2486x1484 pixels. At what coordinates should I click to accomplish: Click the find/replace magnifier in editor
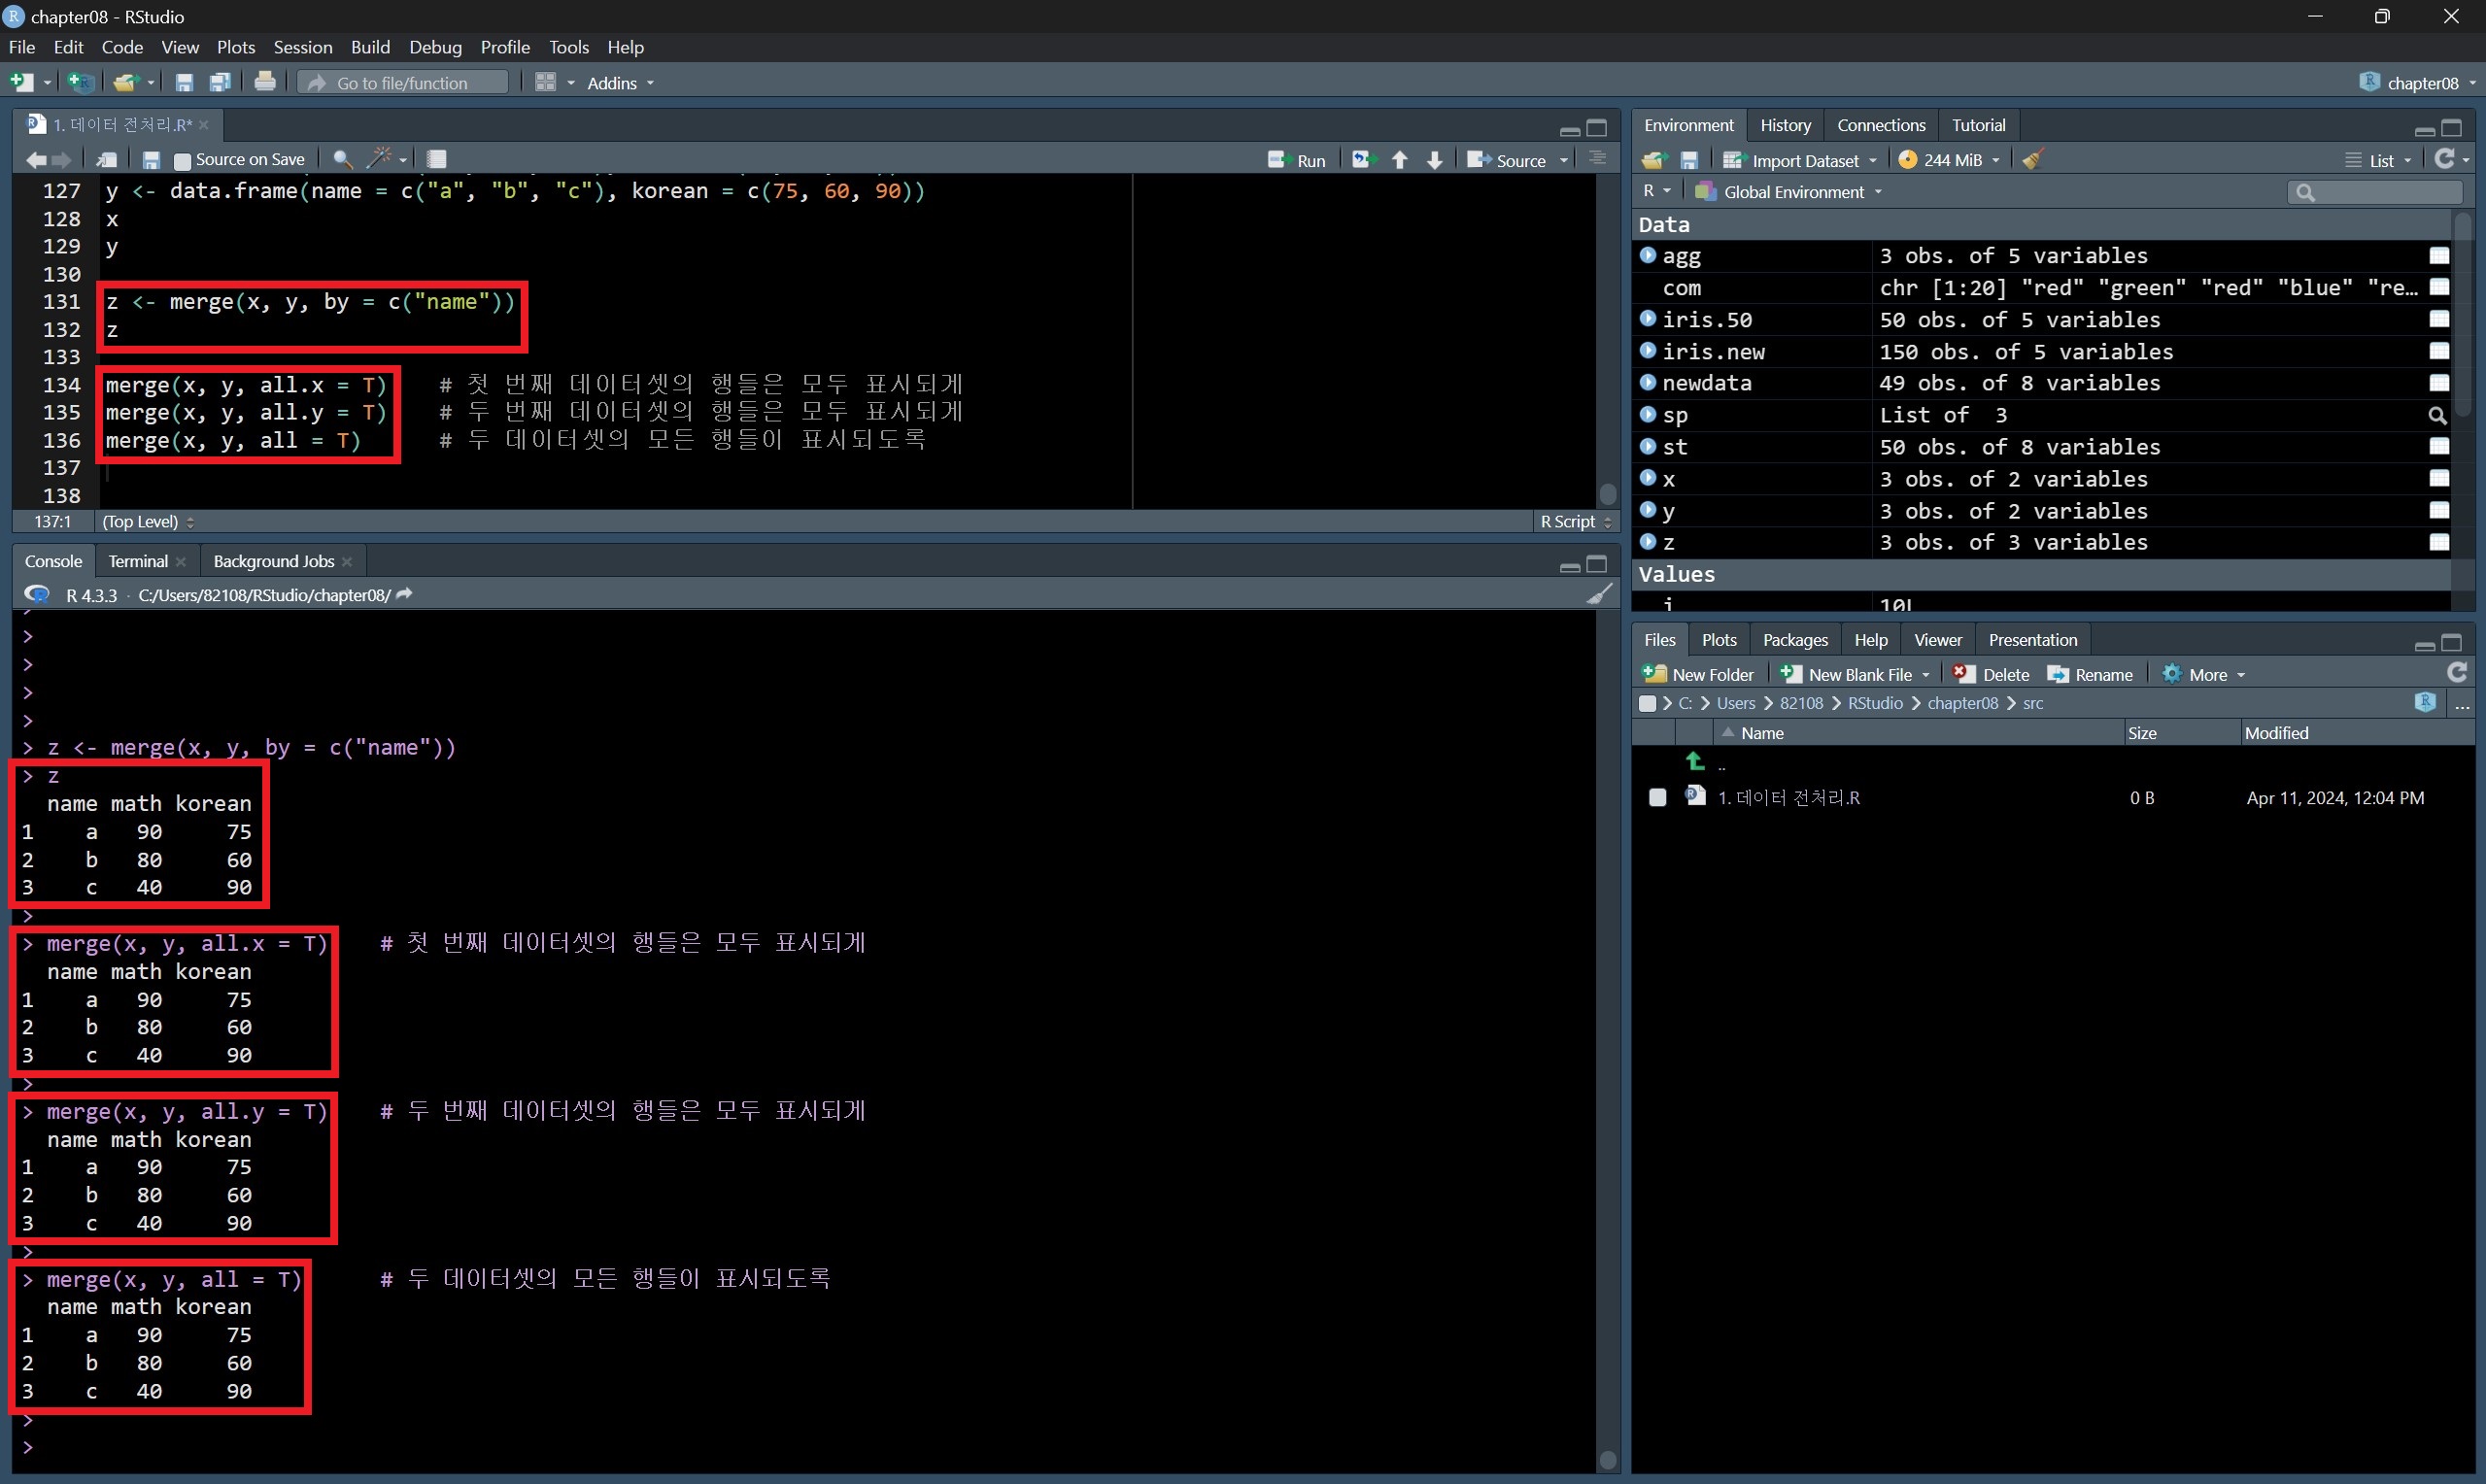click(342, 159)
